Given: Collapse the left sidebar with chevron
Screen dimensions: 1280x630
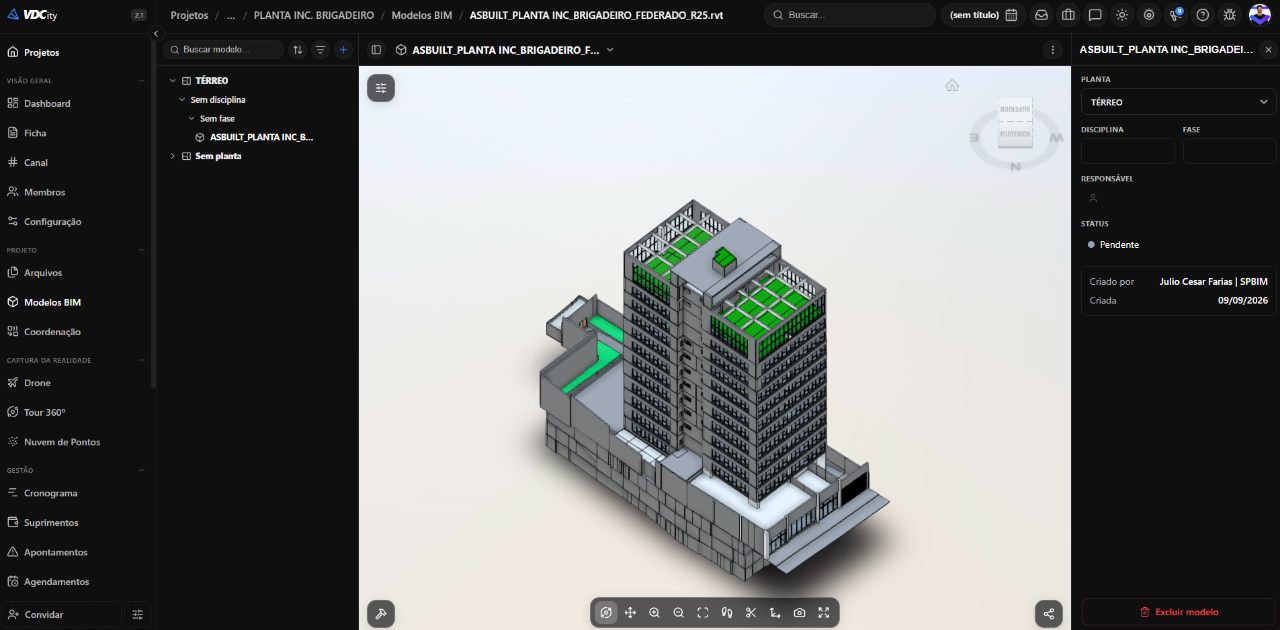Looking at the screenshot, I should point(155,33).
